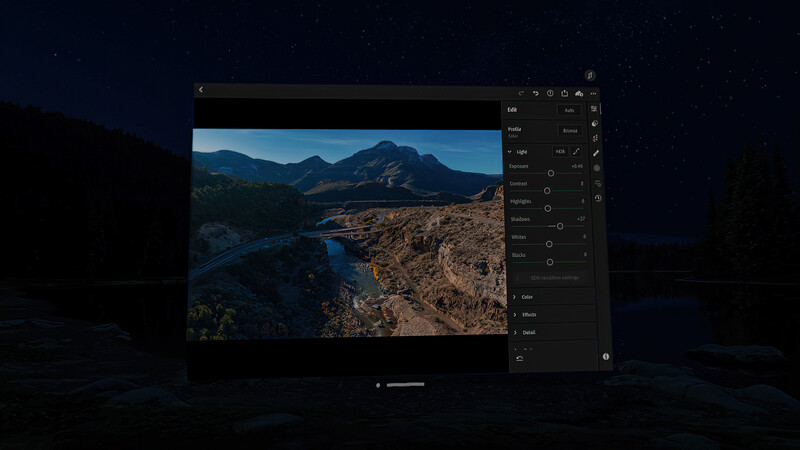Screen dimensions: 800x450
Task: Open the info/help circle icon
Action: point(550,93)
